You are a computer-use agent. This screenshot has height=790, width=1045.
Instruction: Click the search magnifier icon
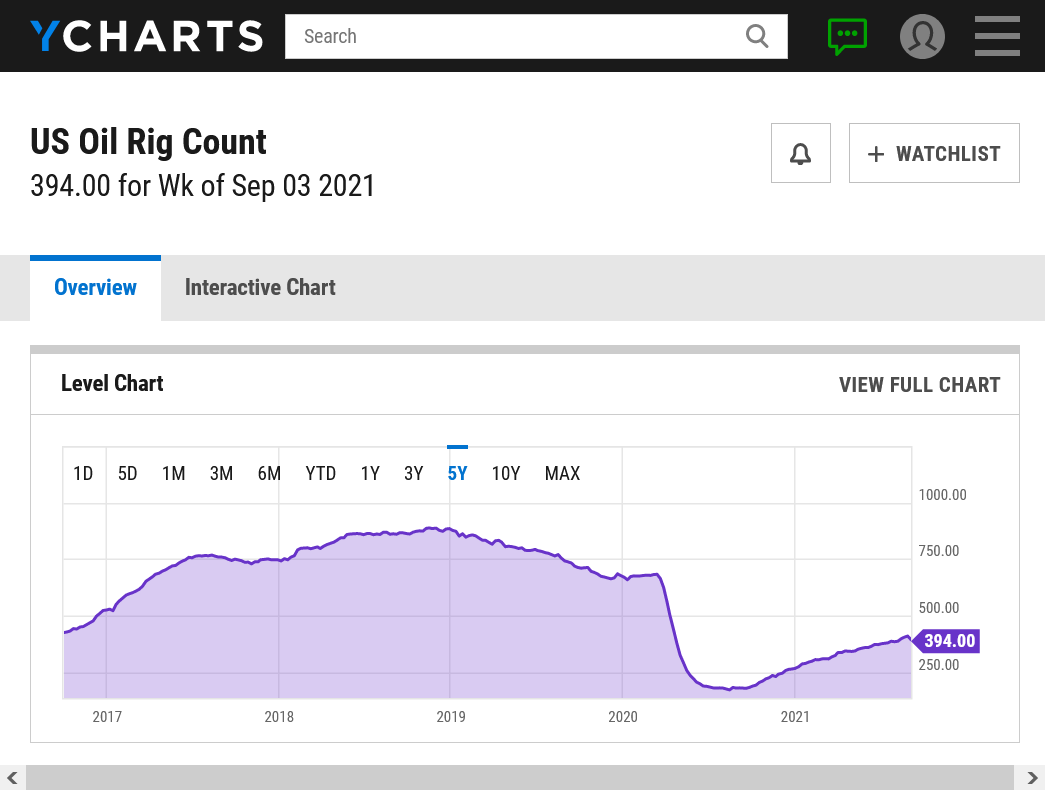756,36
